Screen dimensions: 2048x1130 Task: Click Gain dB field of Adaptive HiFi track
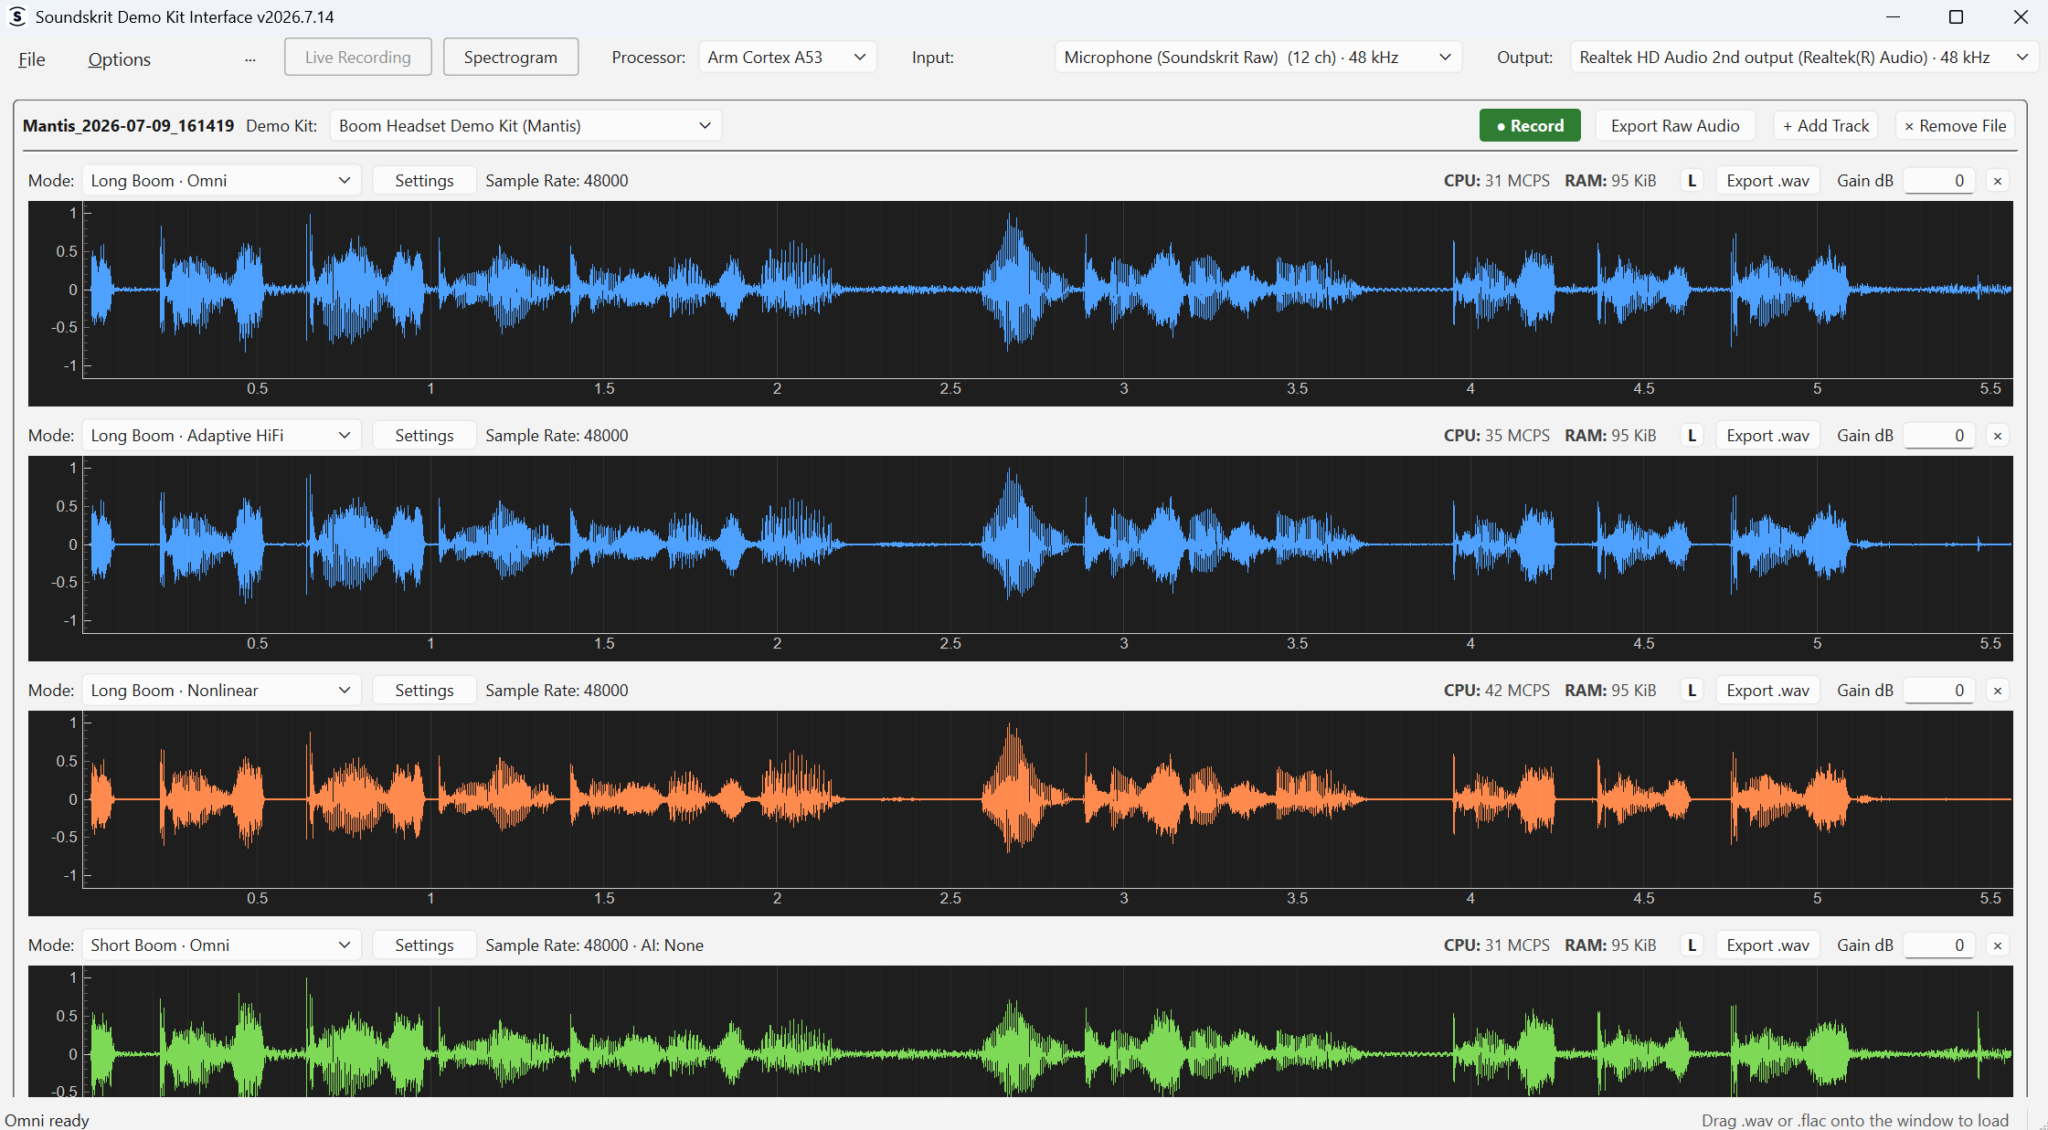point(1939,436)
